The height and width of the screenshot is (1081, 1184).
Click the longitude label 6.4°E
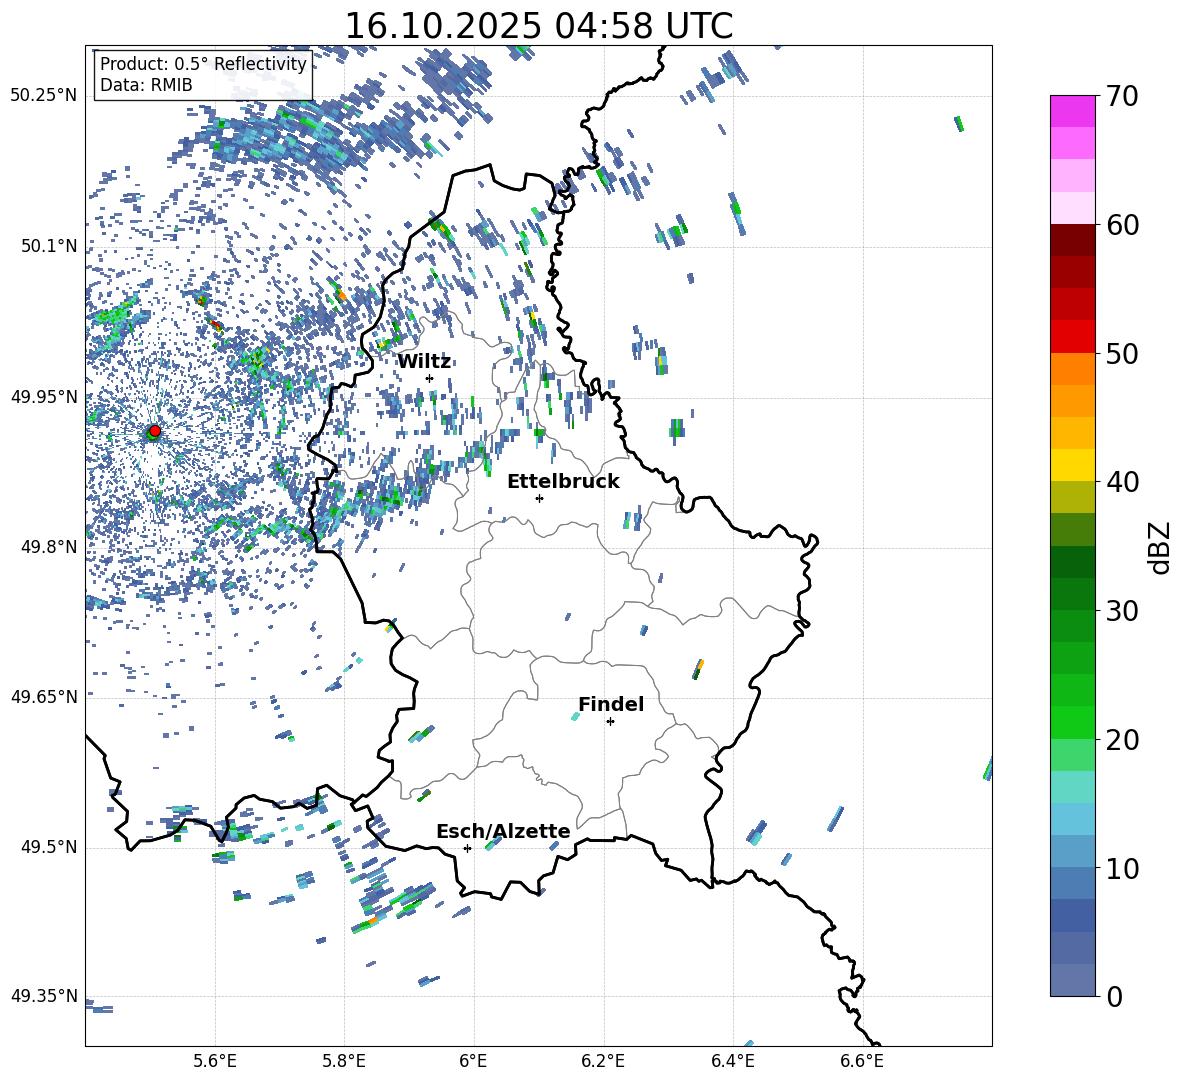tap(732, 1061)
